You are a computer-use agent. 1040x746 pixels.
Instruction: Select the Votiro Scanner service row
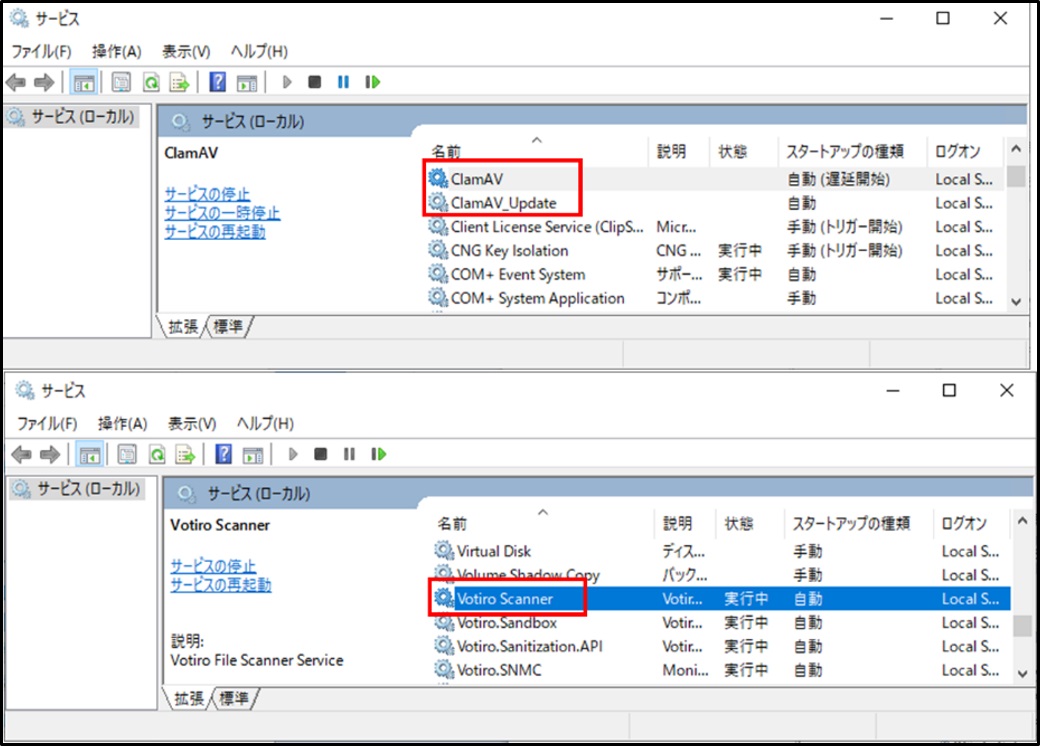point(720,599)
